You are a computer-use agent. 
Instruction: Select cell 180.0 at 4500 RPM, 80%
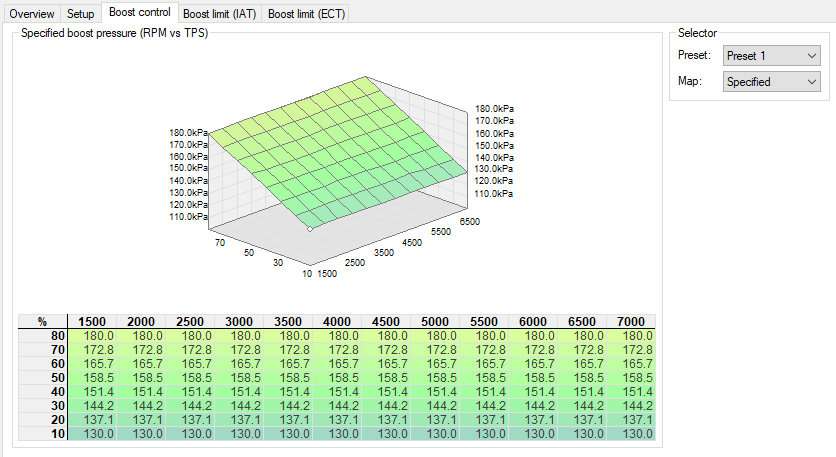coord(386,336)
